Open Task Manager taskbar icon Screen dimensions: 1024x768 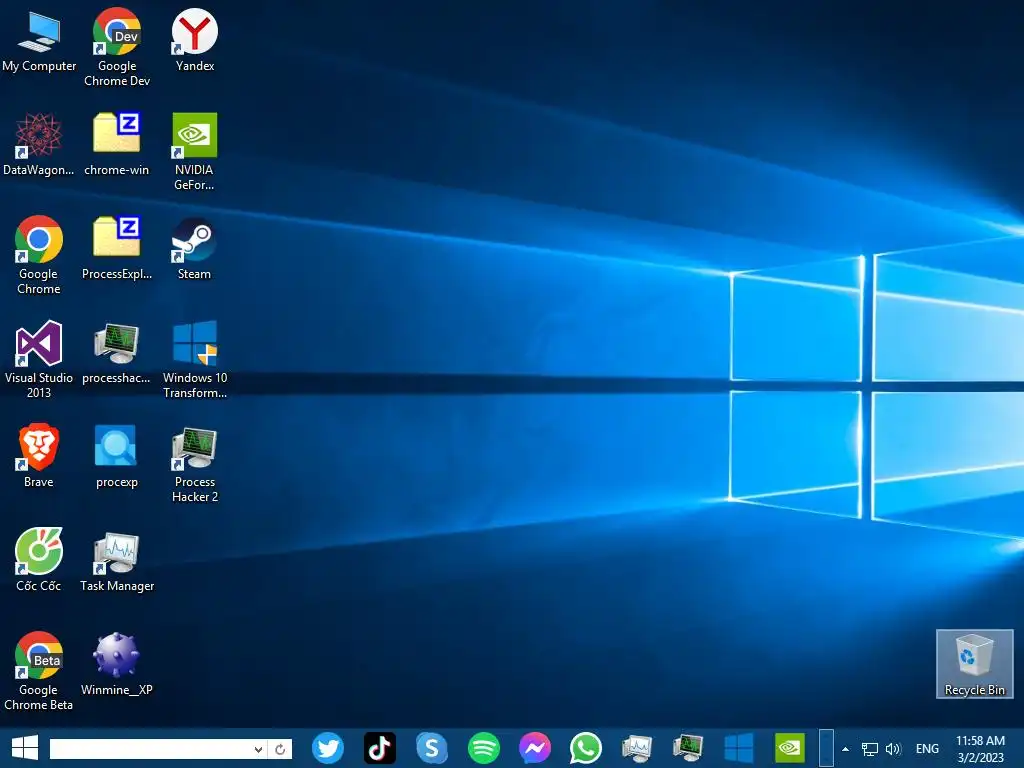click(637, 748)
